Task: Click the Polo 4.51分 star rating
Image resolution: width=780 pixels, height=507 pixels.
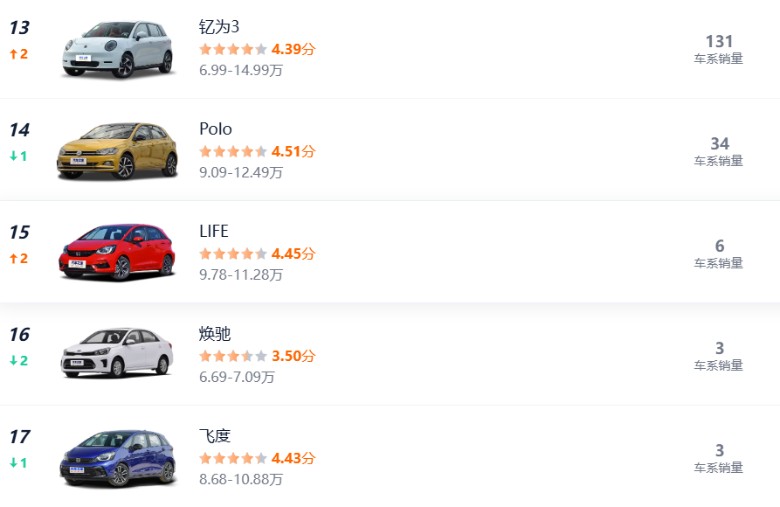Action: [x=256, y=152]
